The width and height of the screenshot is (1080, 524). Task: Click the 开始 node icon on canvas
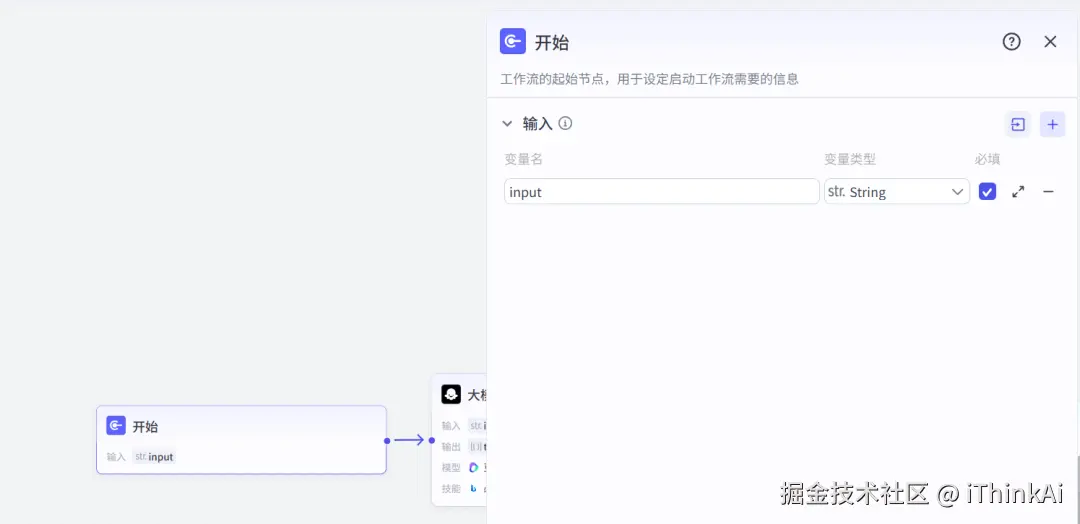(x=116, y=426)
